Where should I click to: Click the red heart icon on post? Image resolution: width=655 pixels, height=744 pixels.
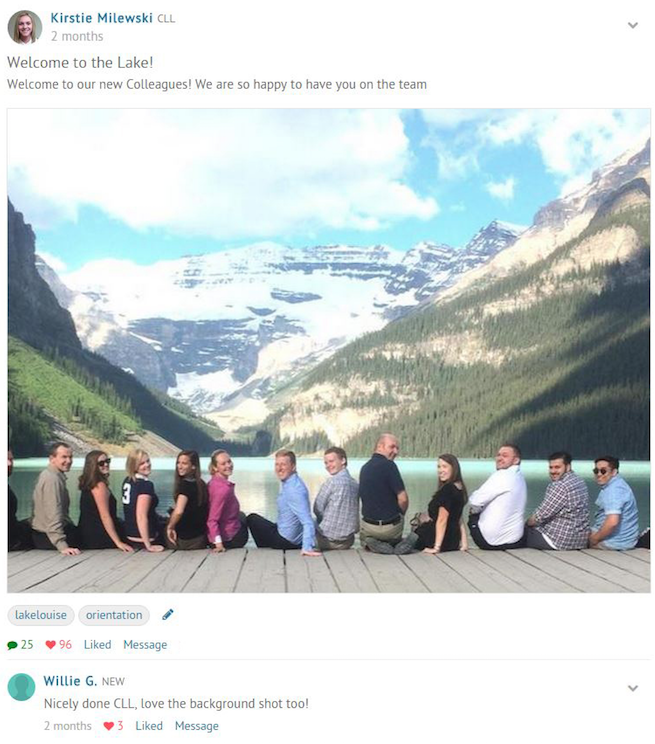50,645
